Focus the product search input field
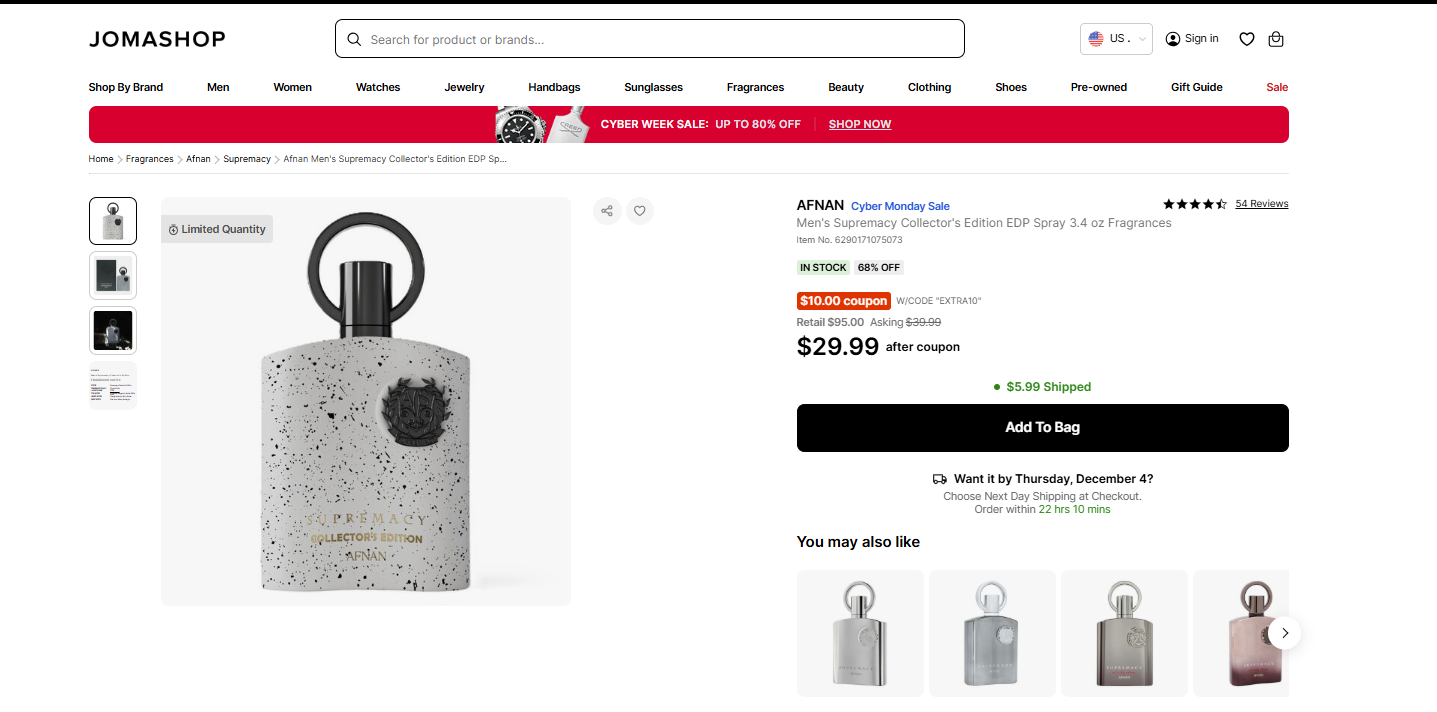 [660, 39]
